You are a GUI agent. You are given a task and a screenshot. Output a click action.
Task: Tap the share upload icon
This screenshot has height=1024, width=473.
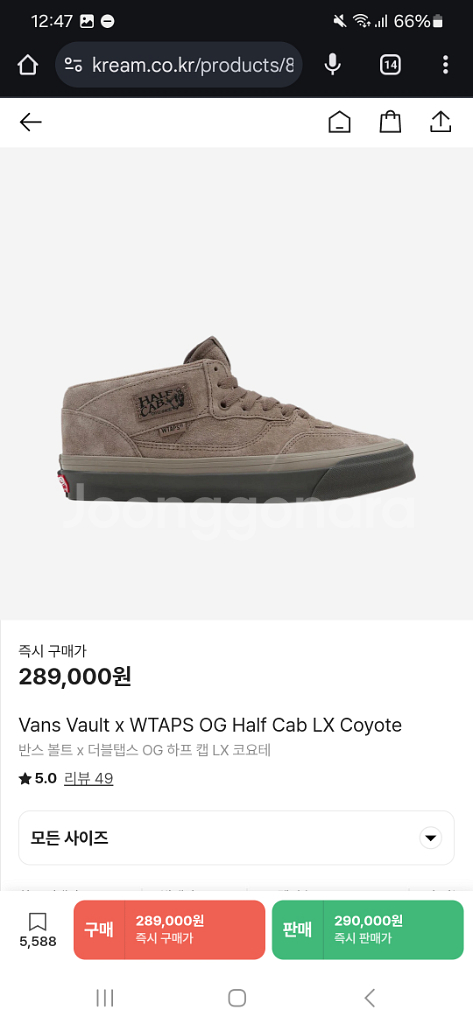point(441,121)
